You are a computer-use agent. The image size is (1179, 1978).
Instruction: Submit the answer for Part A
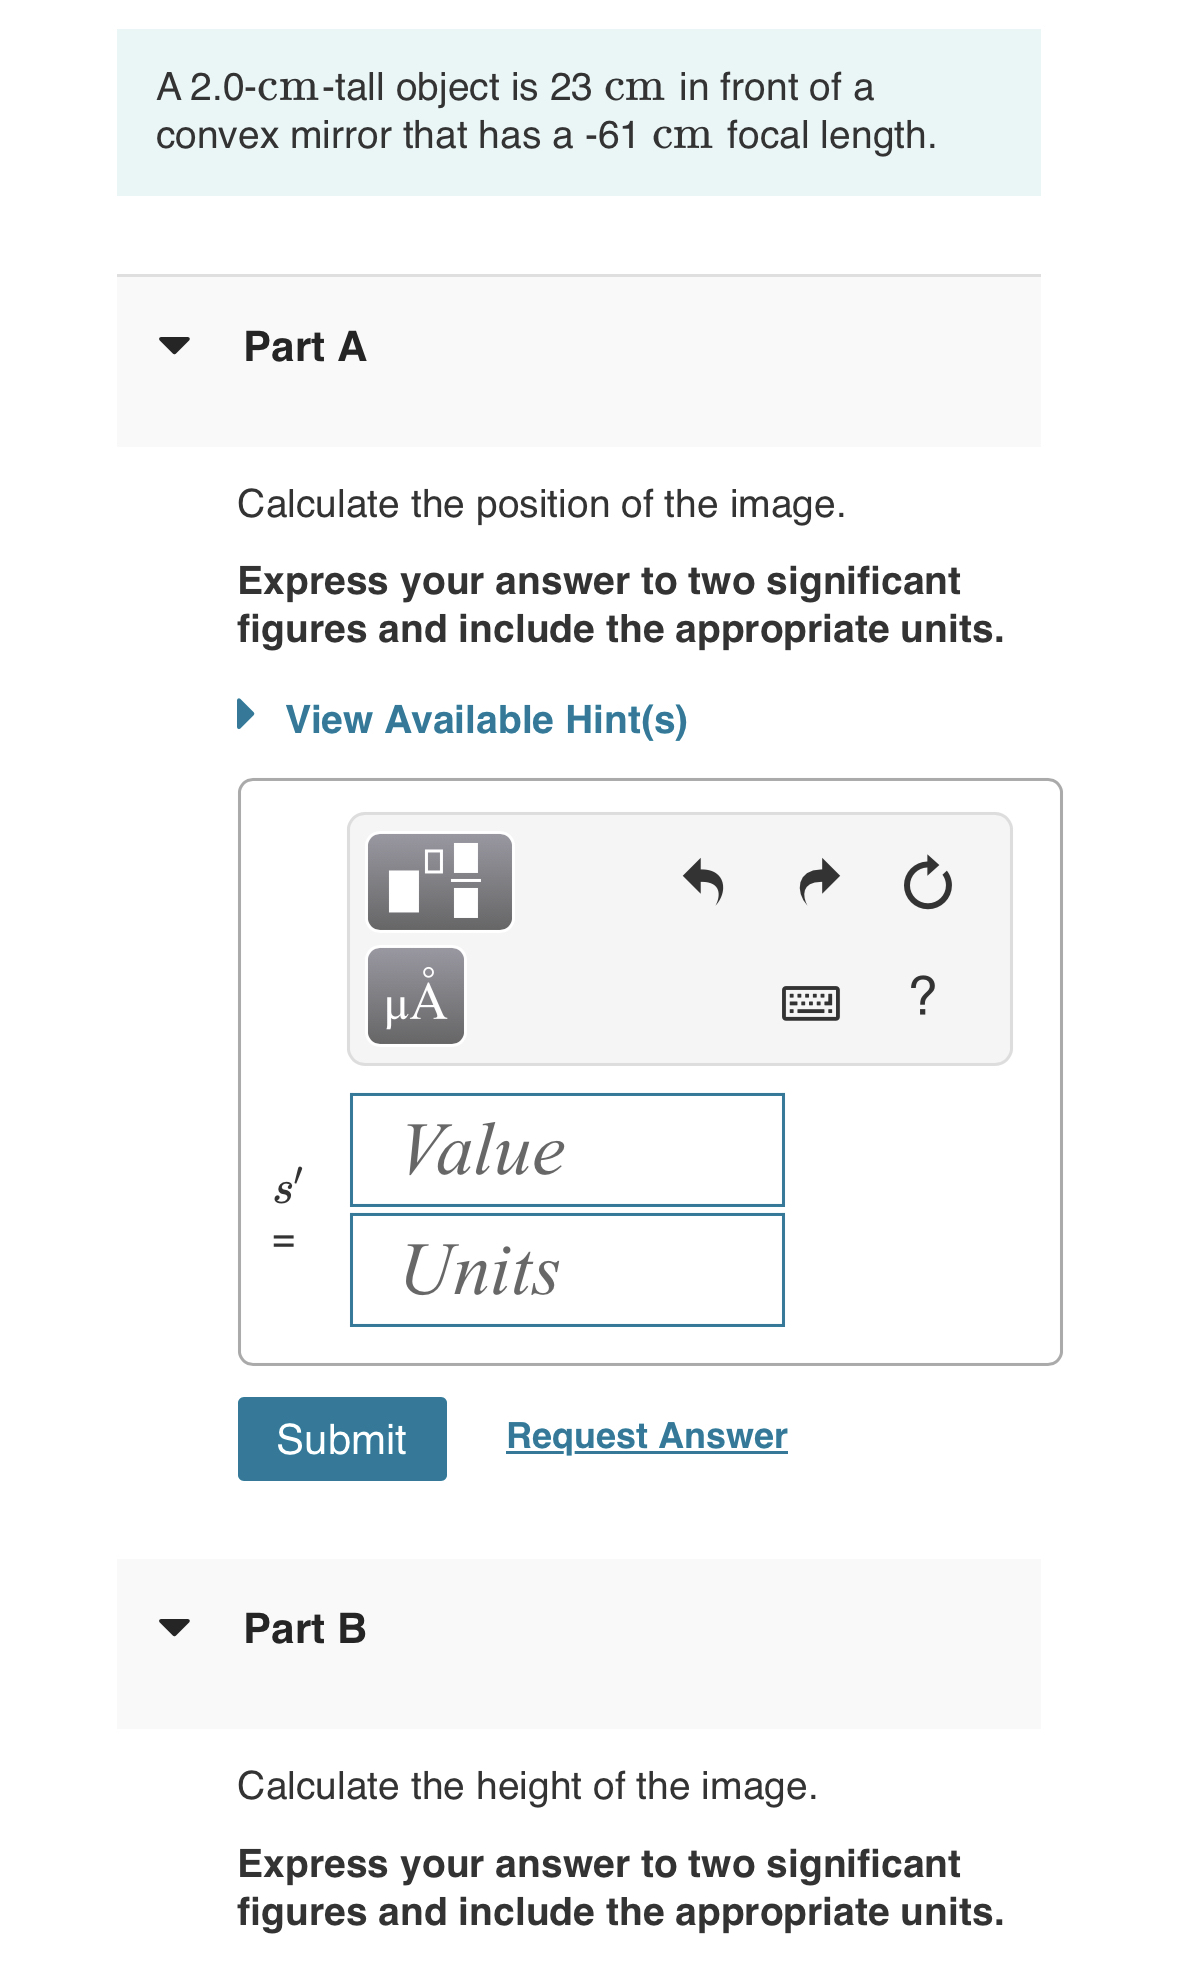coord(341,1438)
